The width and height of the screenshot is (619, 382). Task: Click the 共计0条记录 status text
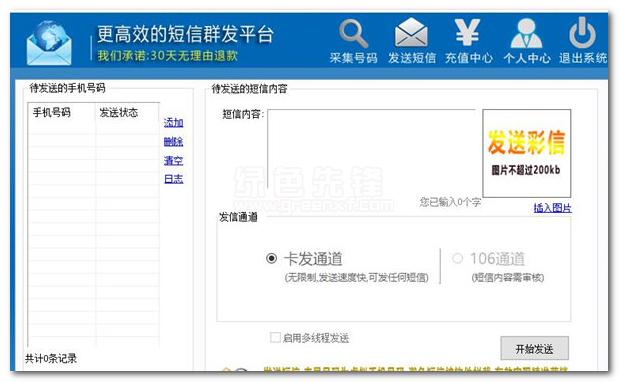pos(51,358)
